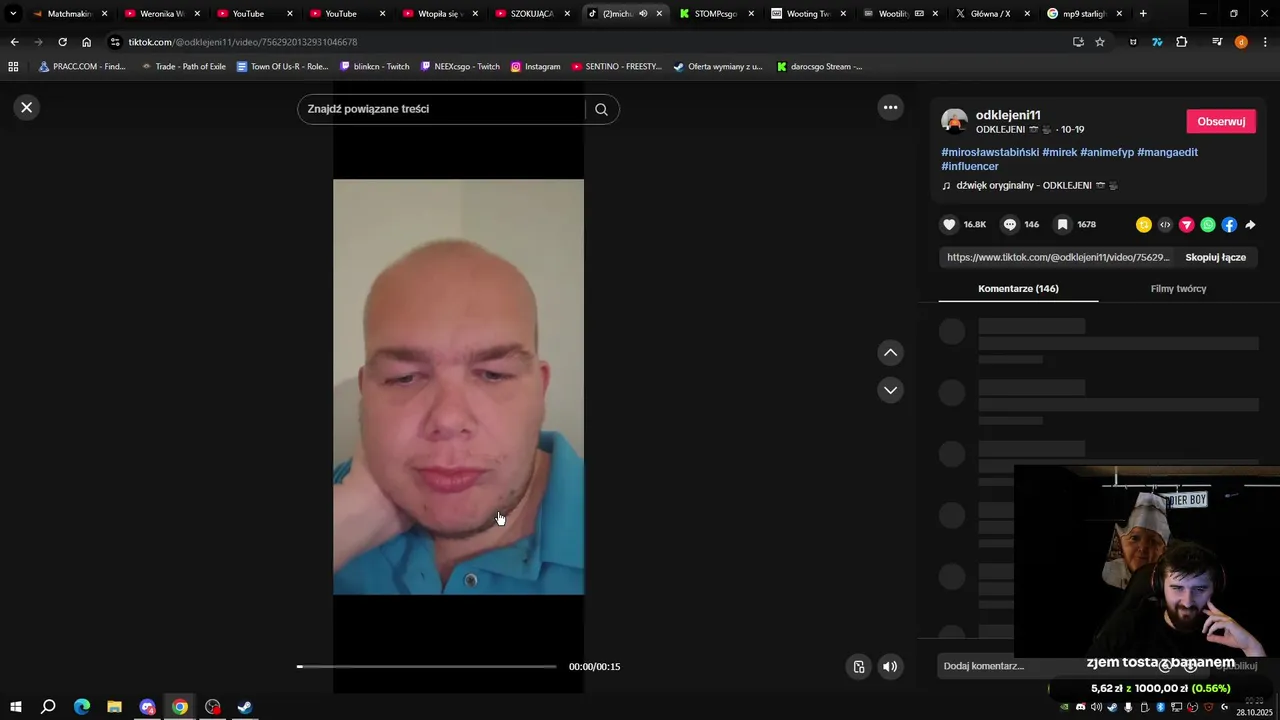Open Windows taskbar search
The image size is (1280, 720).
pos(48,707)
